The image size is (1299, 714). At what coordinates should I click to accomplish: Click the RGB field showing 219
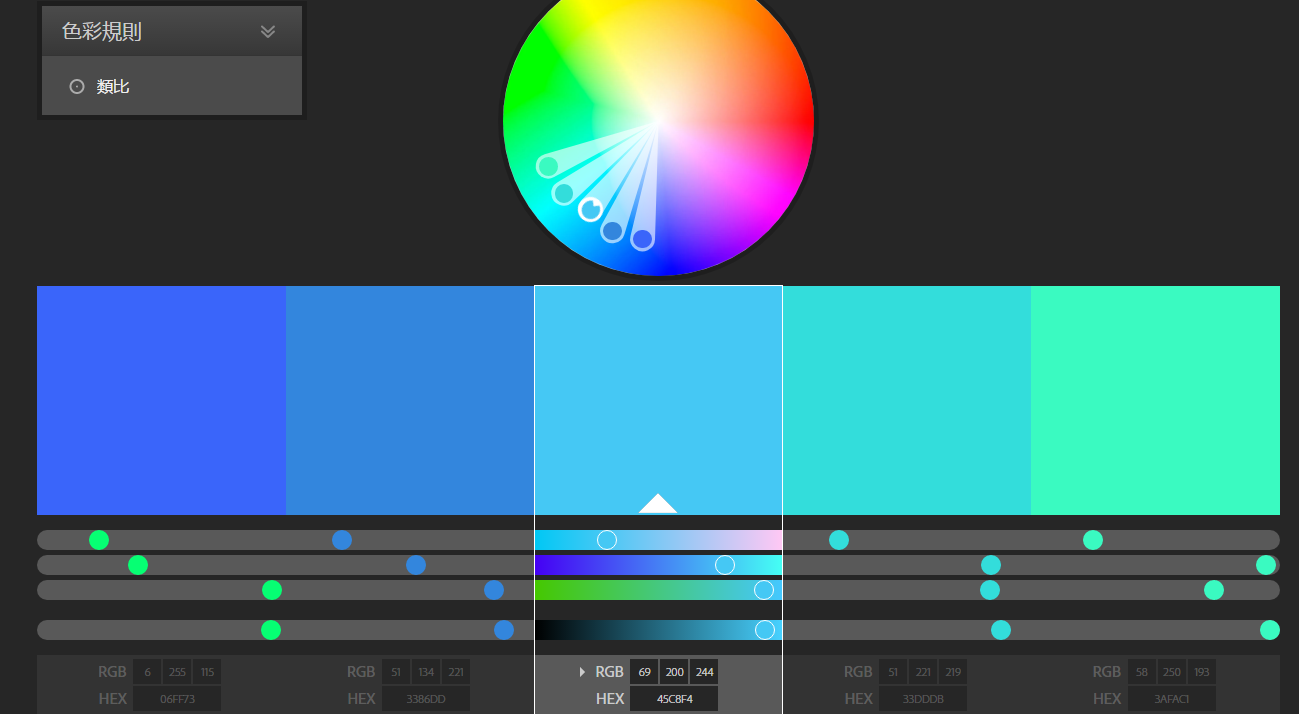[x=952, y=672]
